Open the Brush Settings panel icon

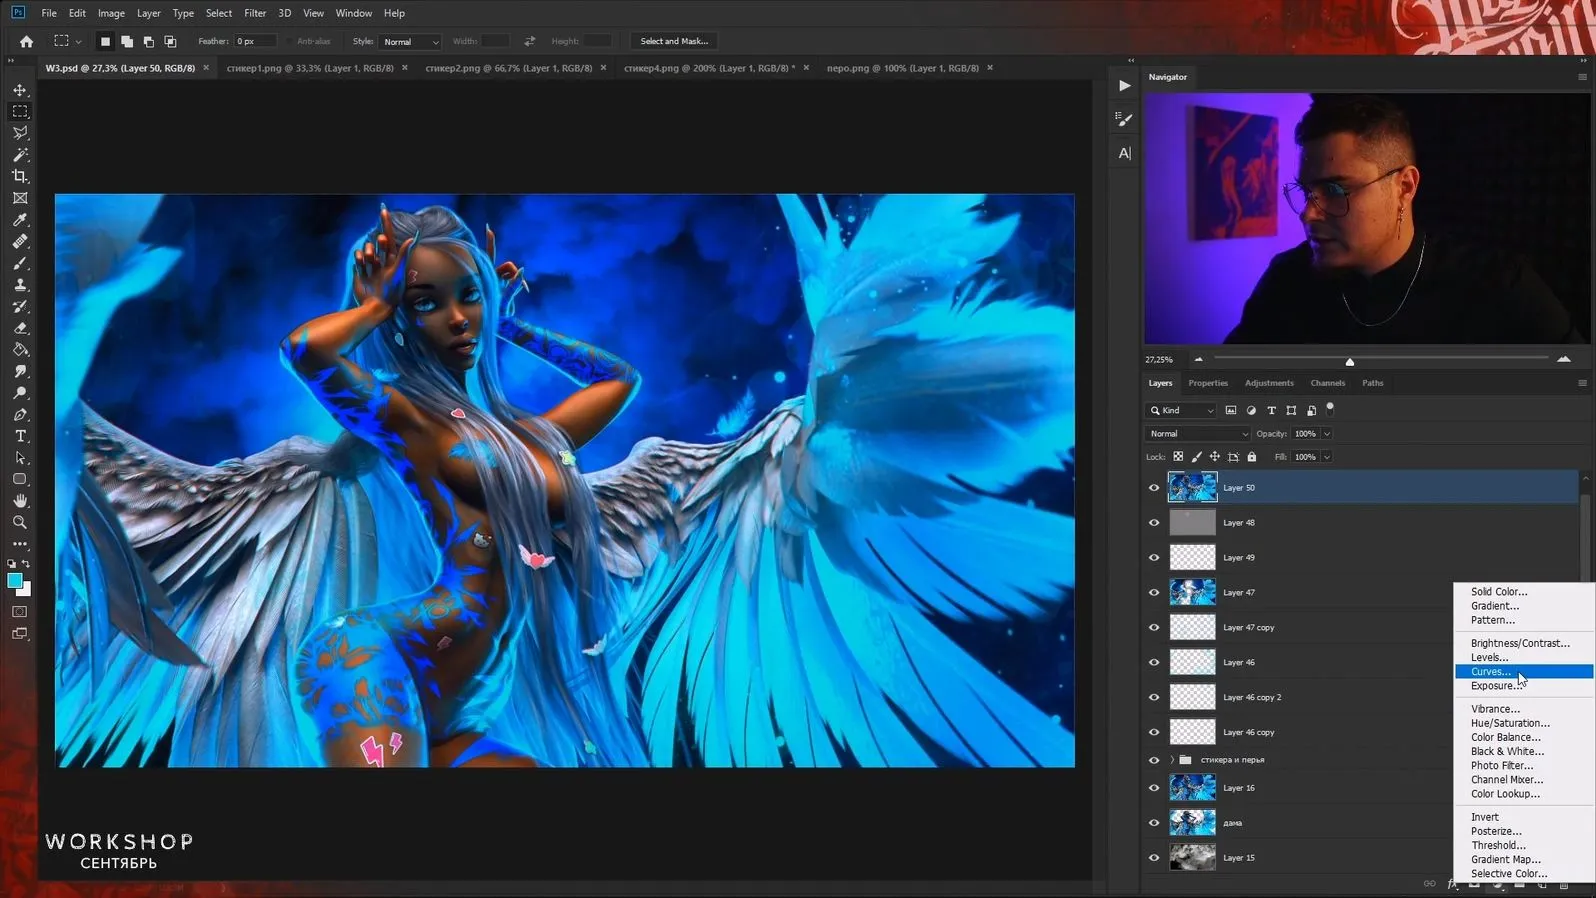[1125, 119]
